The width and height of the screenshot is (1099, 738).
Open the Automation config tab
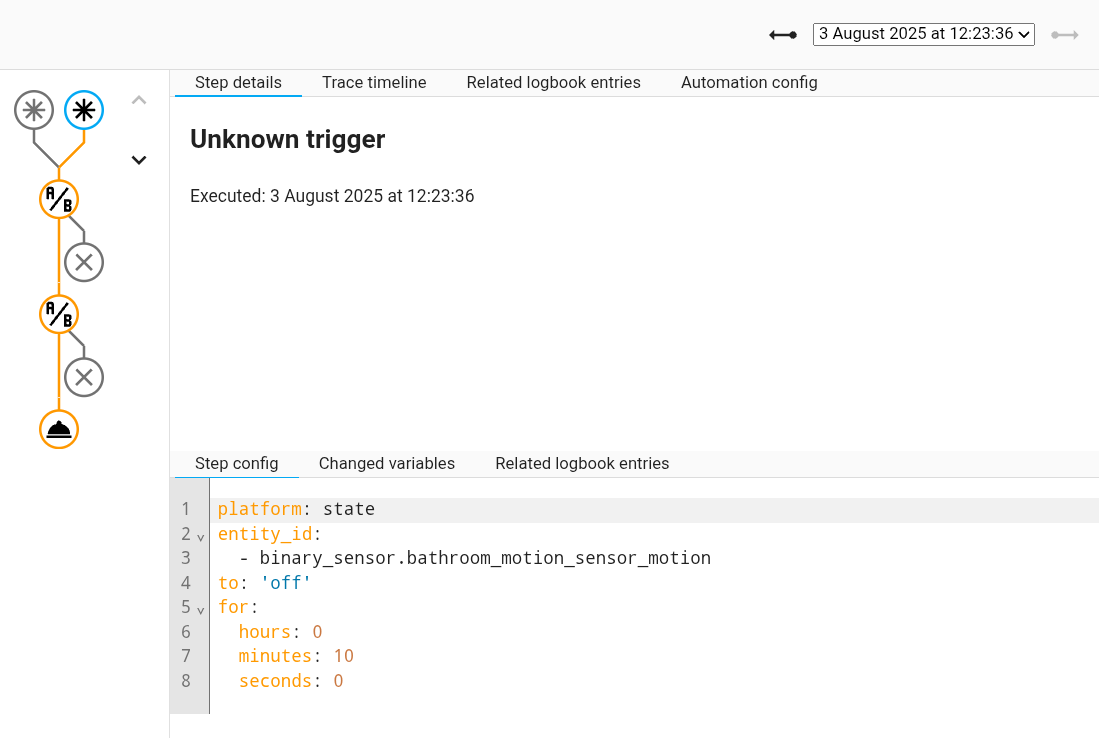click(748, 82)
